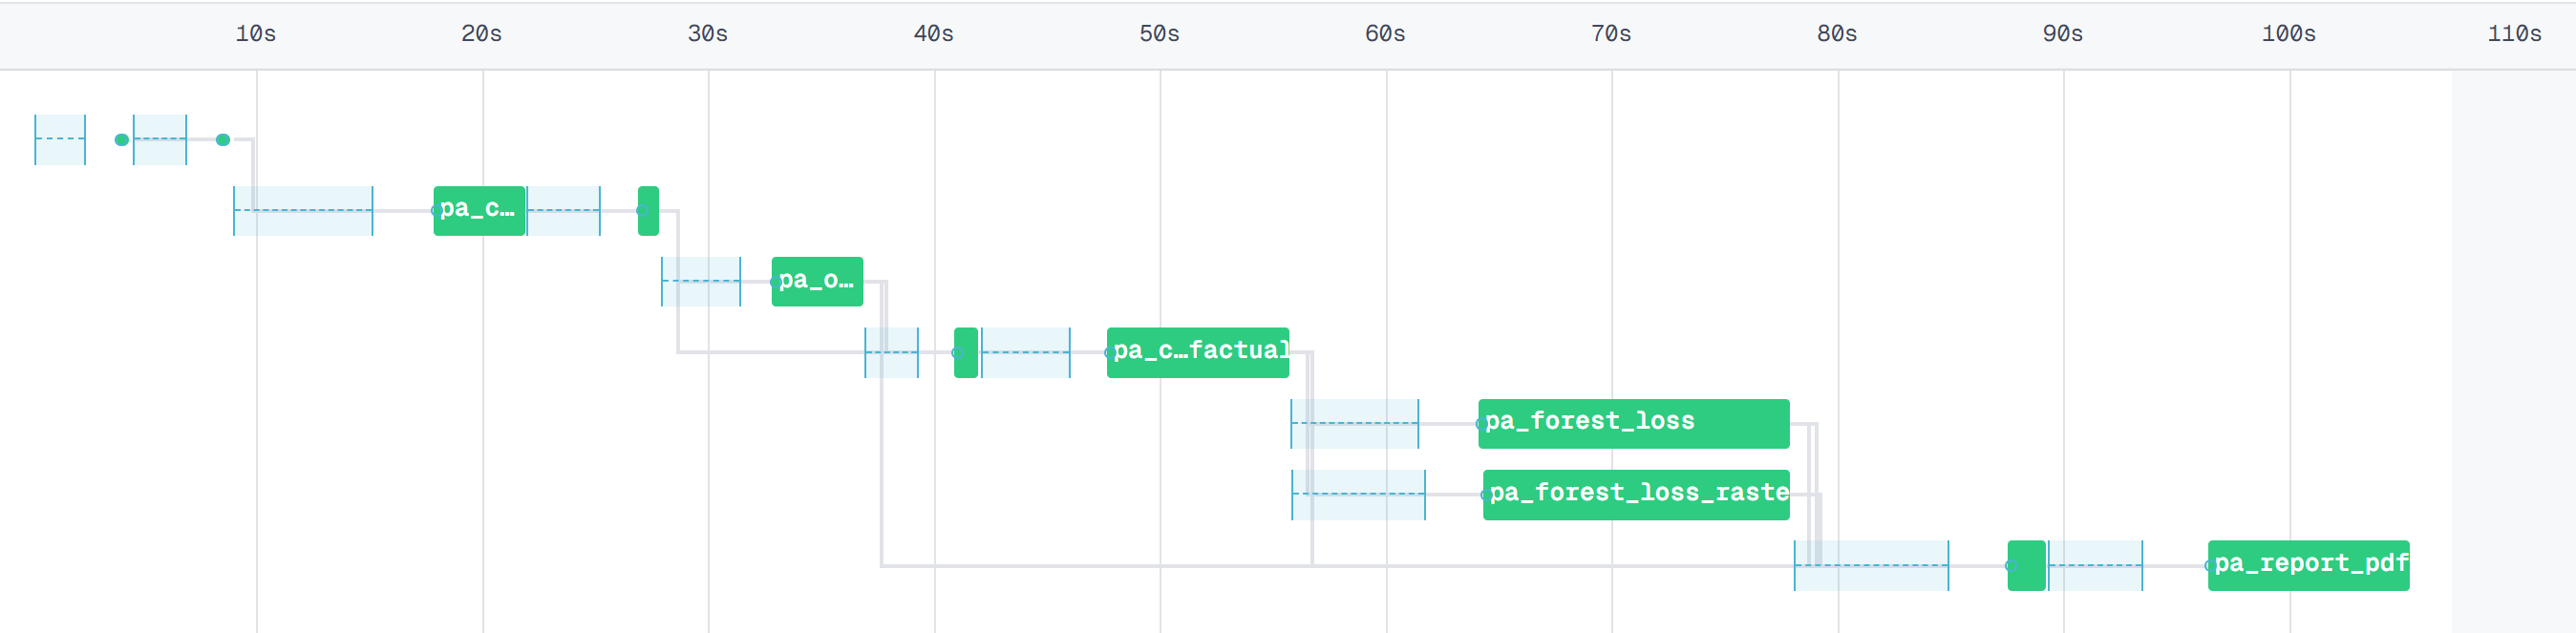Viewport: 2576px width, 633px height.
Task: Select the pa_c… task bar near 20s
Action: 479,210
